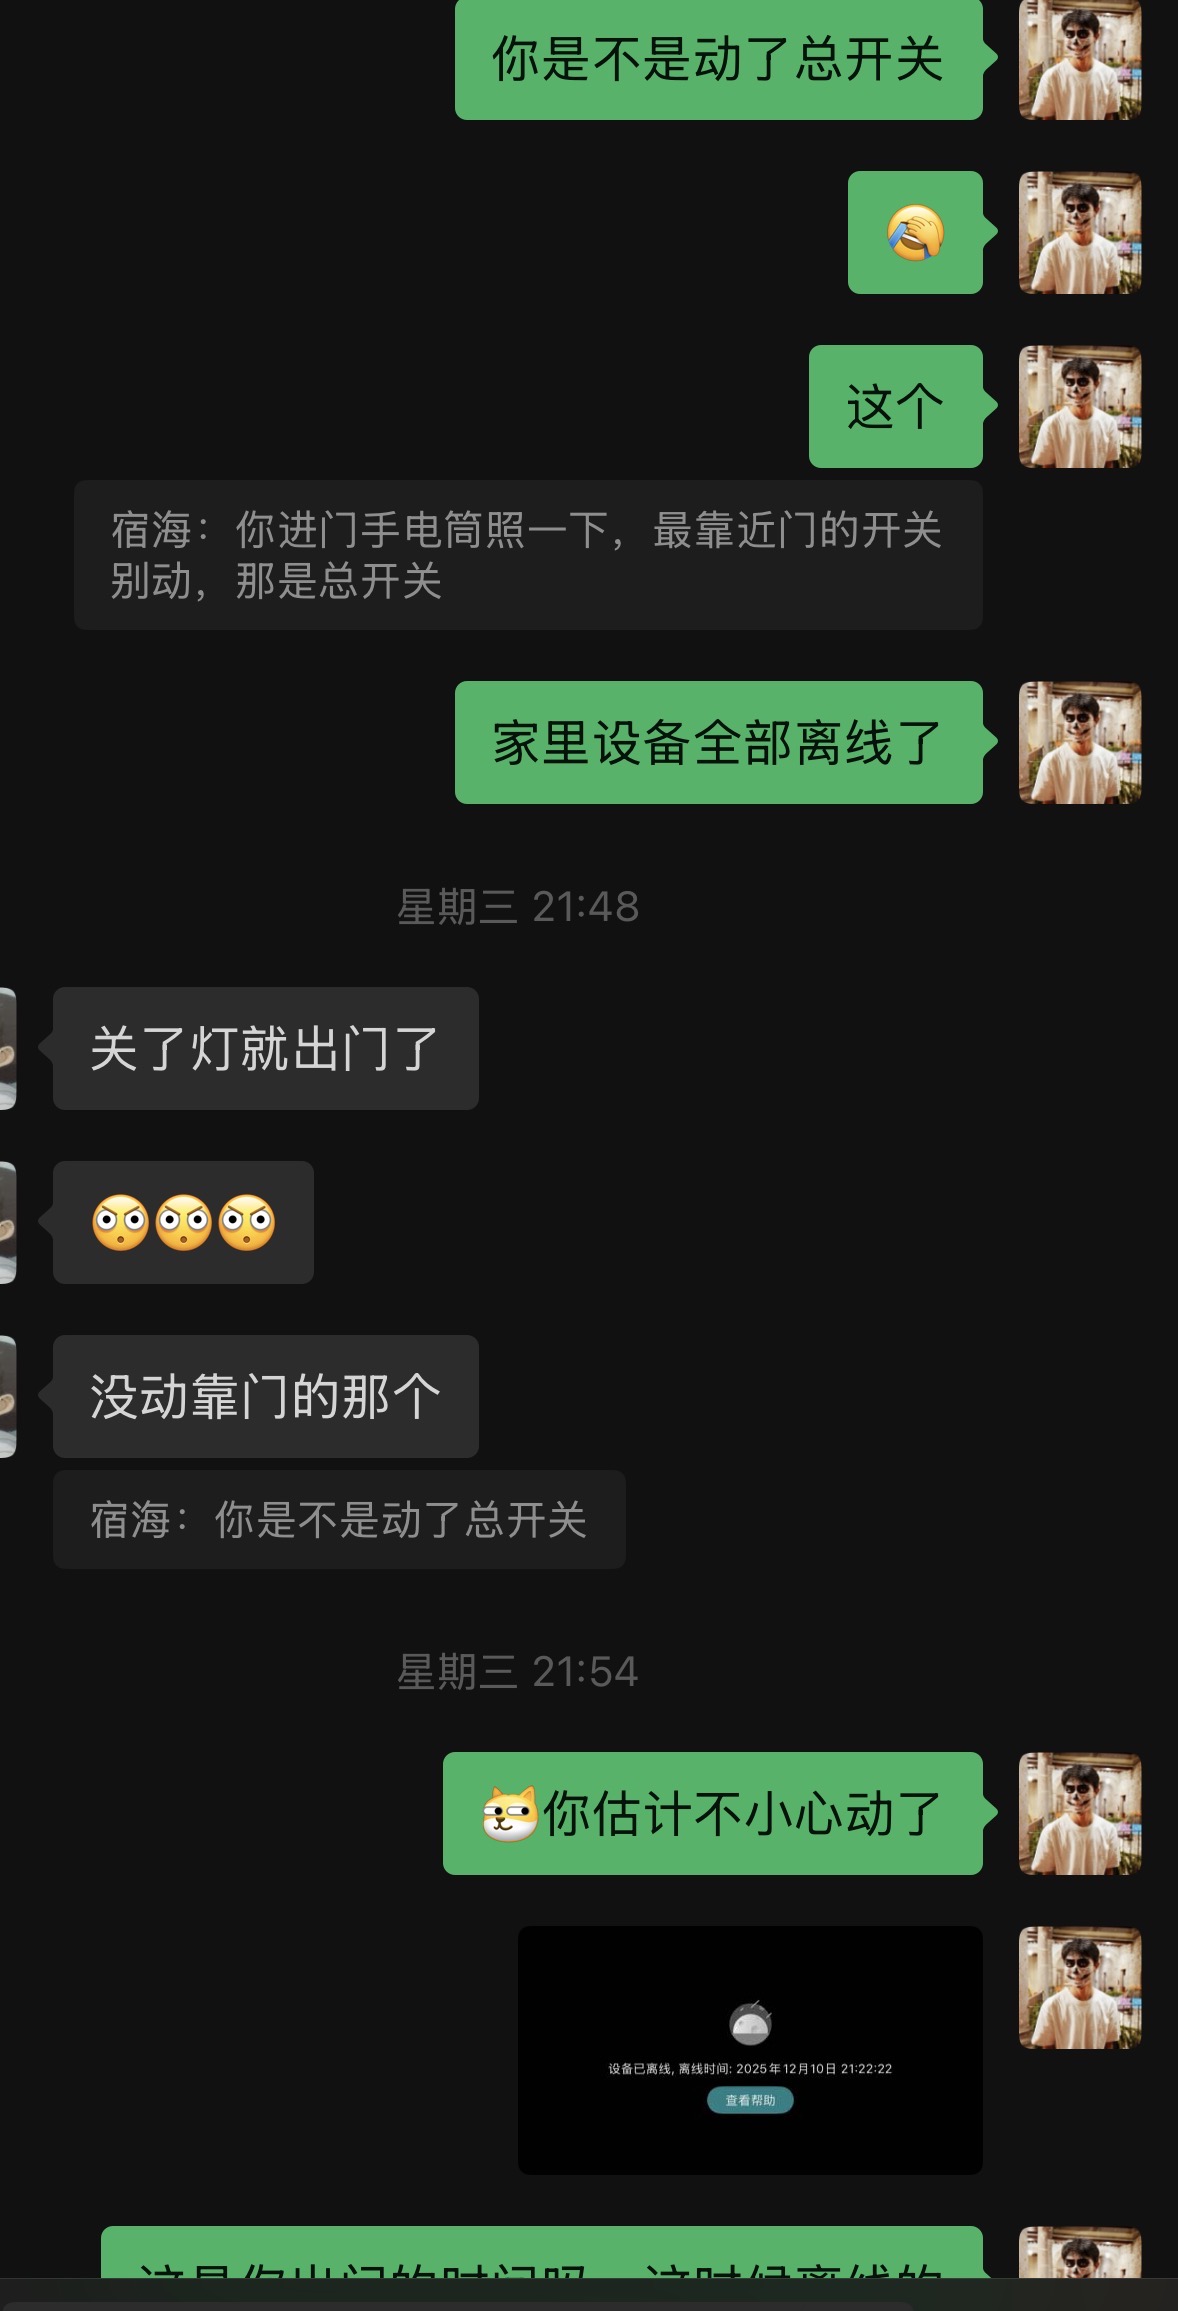
Task: Tap the avatar beside the offline screenshot image
Action: (x=1080, y=1987)
